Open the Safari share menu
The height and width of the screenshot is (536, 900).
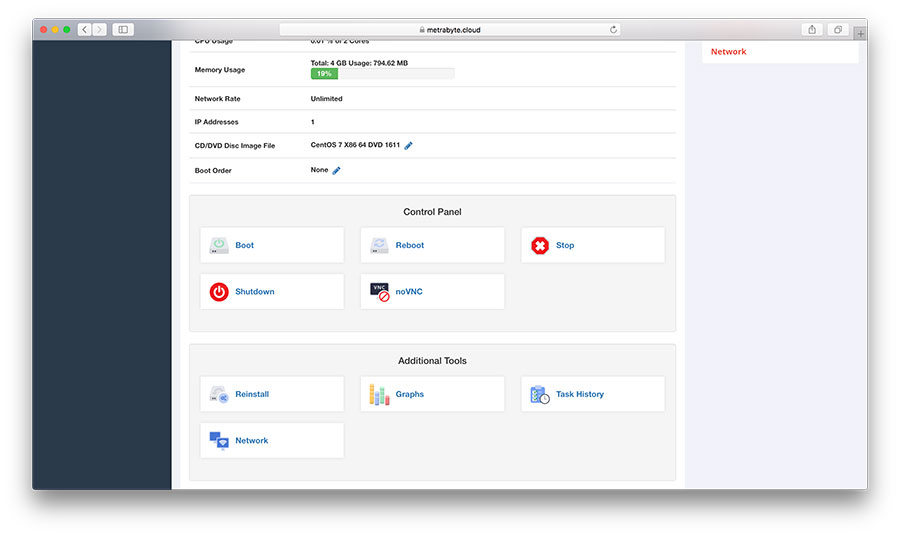point(812,30)
